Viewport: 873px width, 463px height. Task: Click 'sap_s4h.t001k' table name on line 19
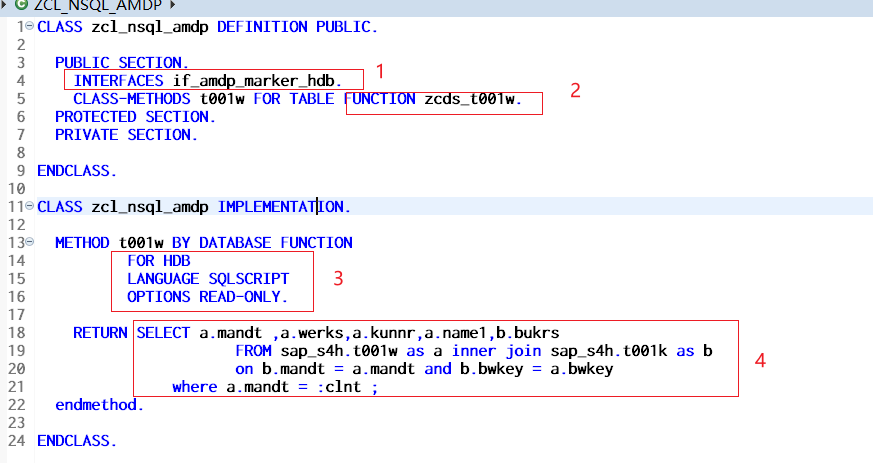[609, 351]
